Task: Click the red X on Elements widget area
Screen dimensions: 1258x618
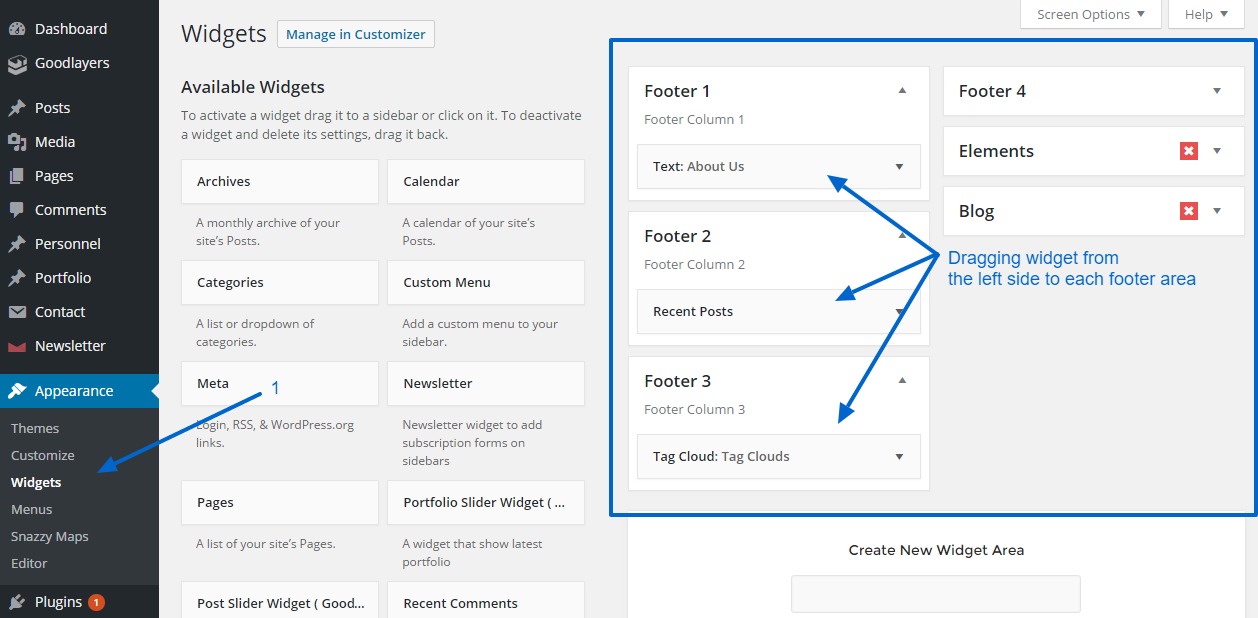Action: [1188, 151]
